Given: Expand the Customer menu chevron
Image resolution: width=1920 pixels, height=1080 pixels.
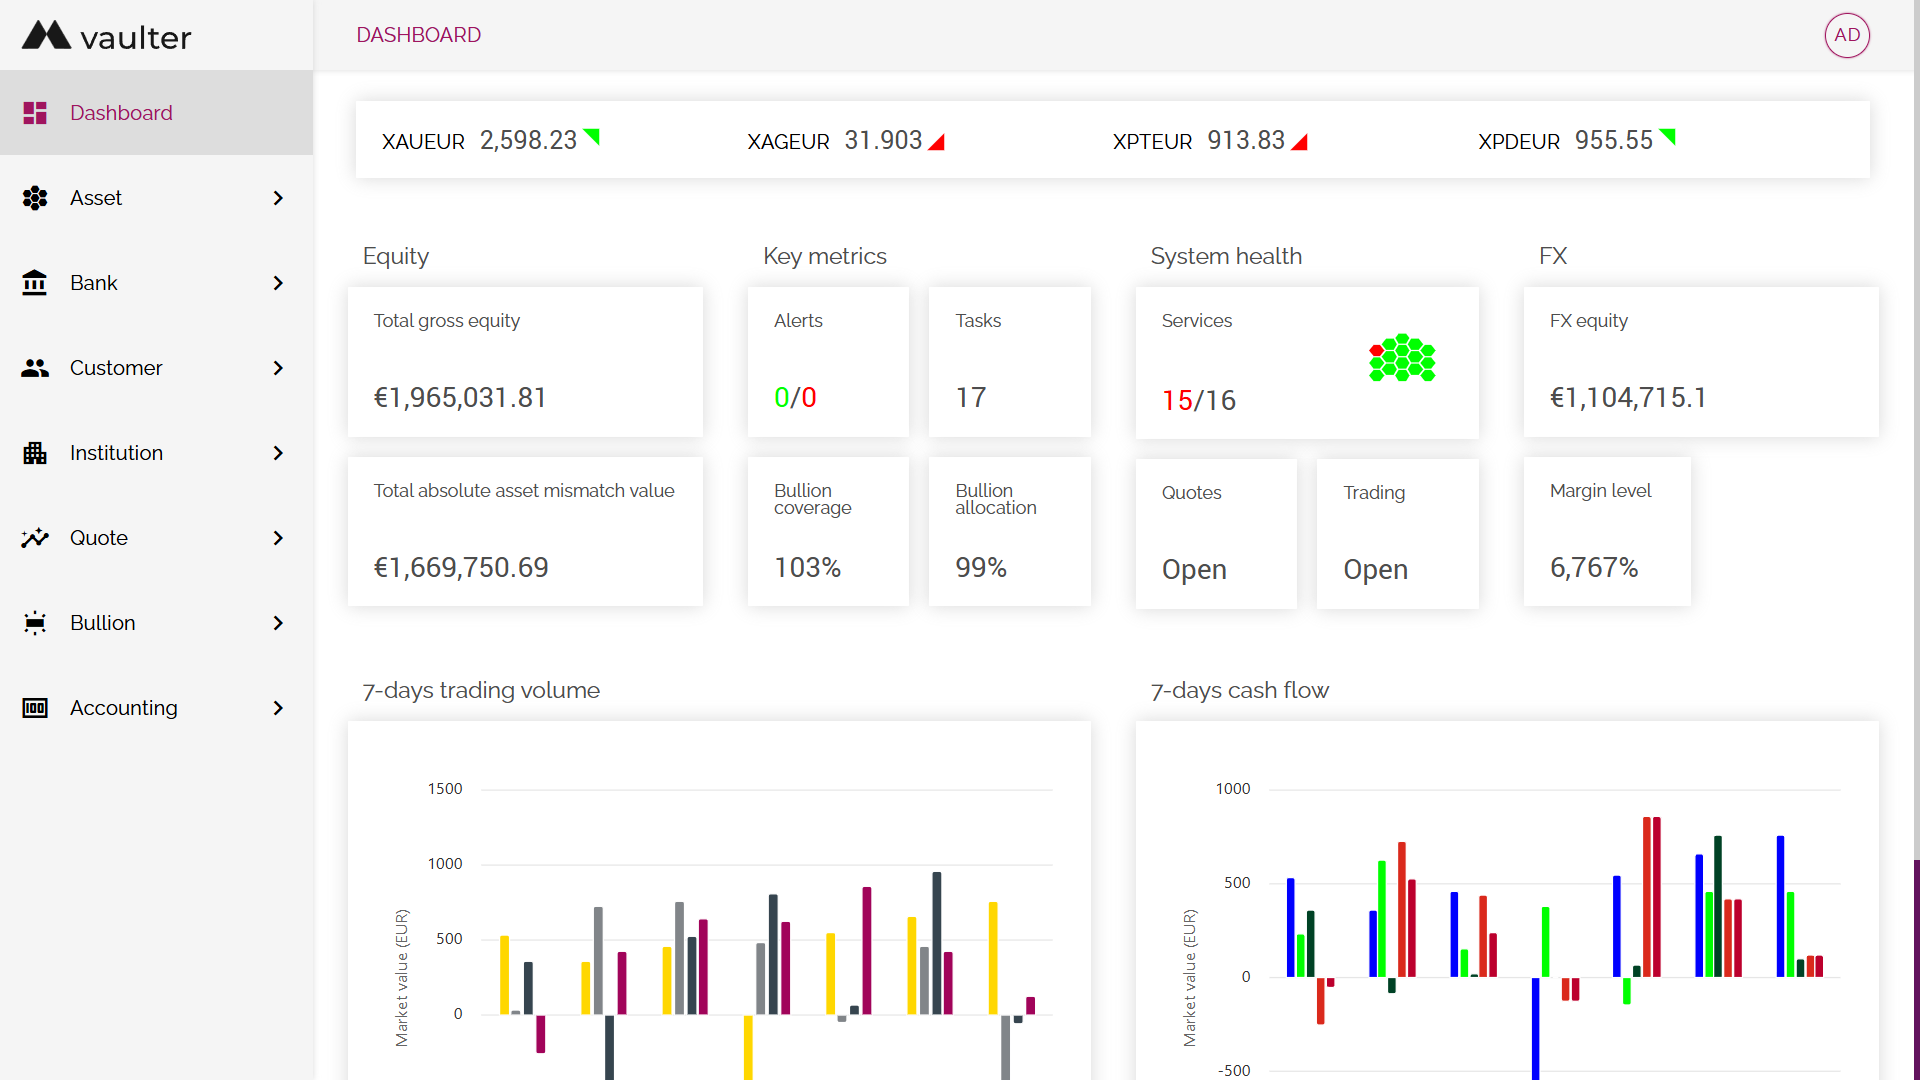Looking at the screenshot, I should point(278,368).
